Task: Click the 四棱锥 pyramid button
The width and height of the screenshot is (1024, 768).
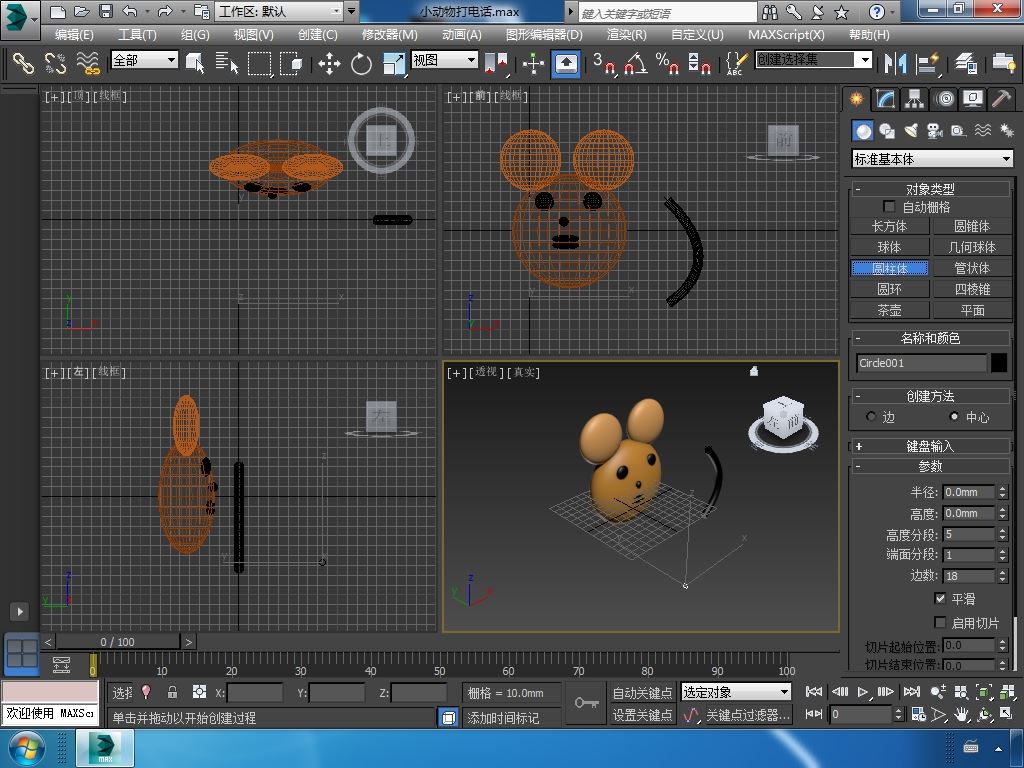Action: (972, 289)
